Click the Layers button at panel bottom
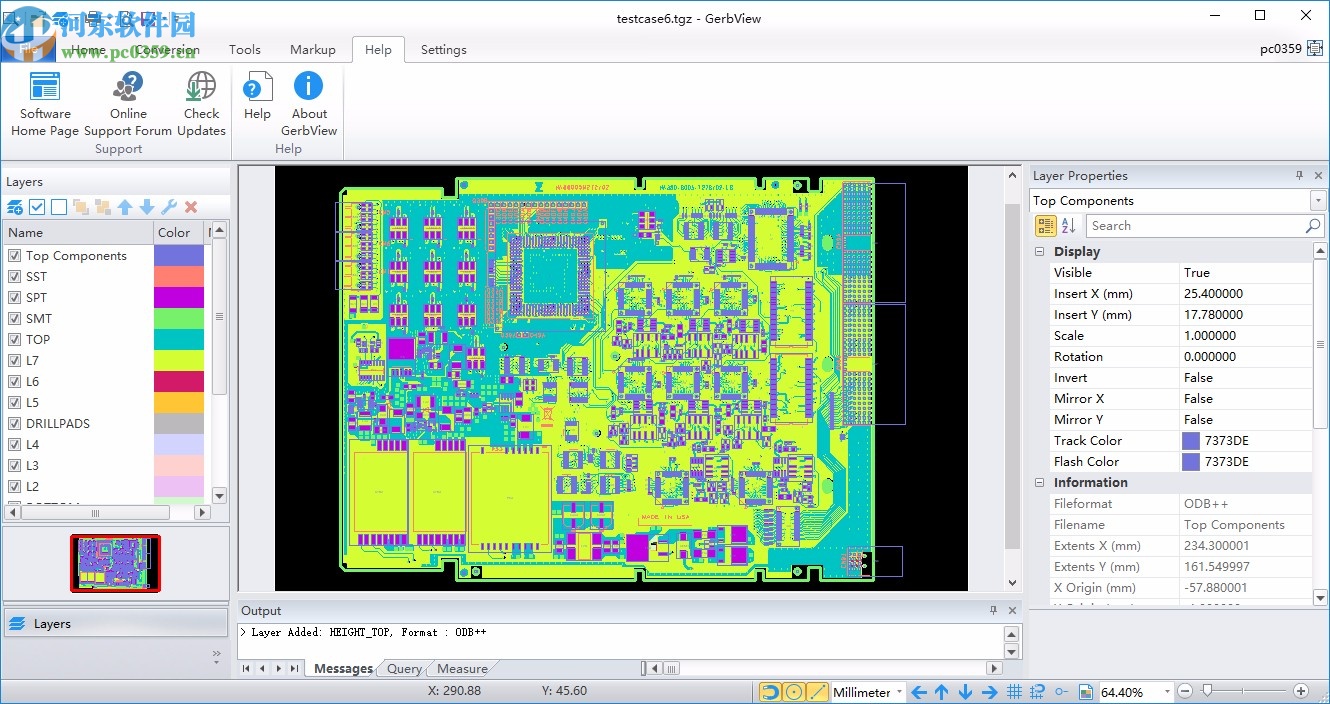The width and height of the screenshot is (1330, 704). (x=52, y=624)
